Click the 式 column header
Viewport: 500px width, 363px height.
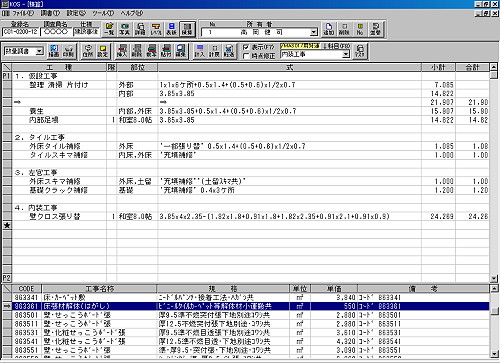[x=289, y=67]
